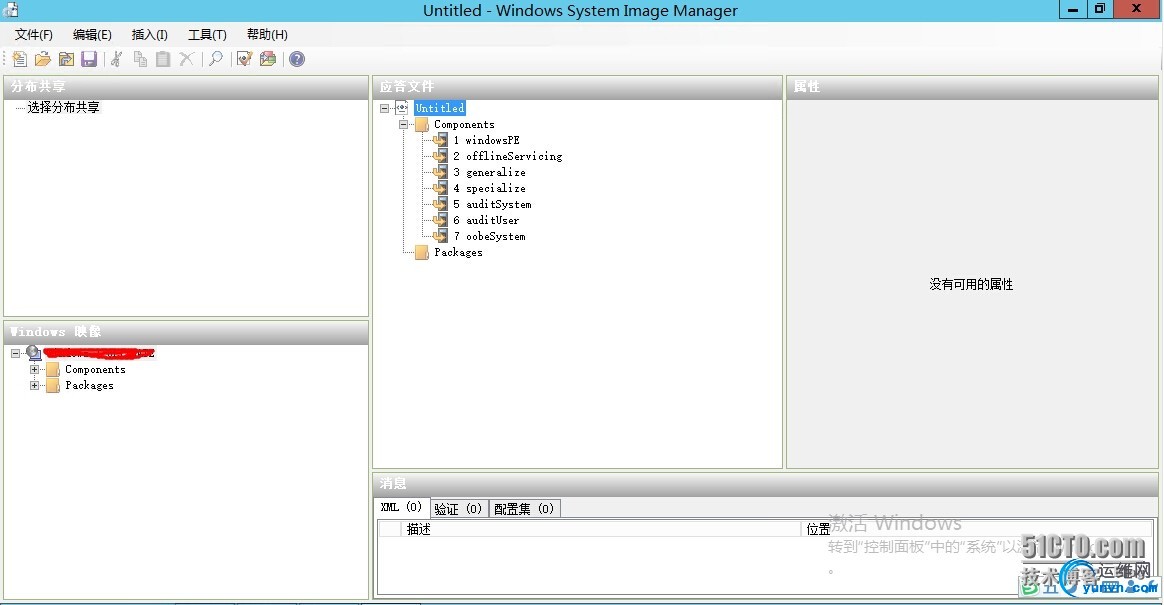
Task: Click the Paste clipboard icon
Action: (x=163, y=59)
